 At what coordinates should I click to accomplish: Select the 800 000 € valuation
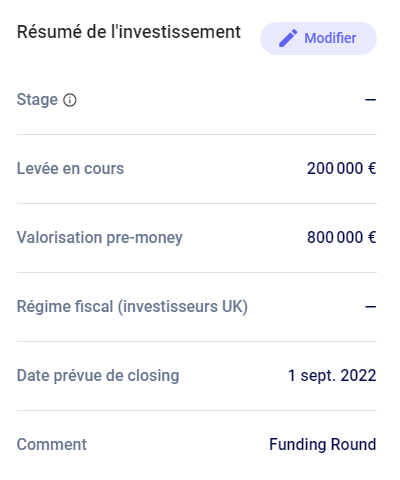[x=342, y=237]
